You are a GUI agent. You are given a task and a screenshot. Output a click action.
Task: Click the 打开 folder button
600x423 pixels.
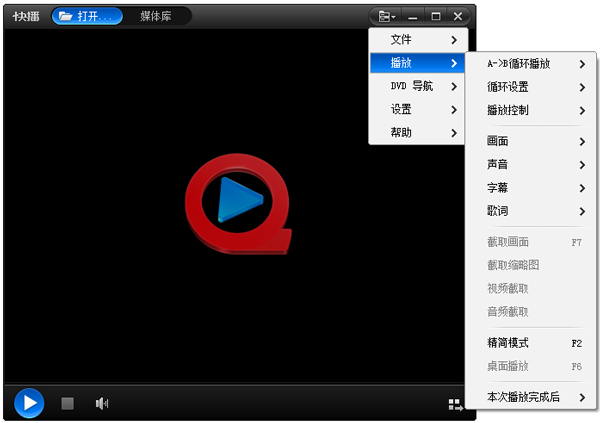[87, 17]
